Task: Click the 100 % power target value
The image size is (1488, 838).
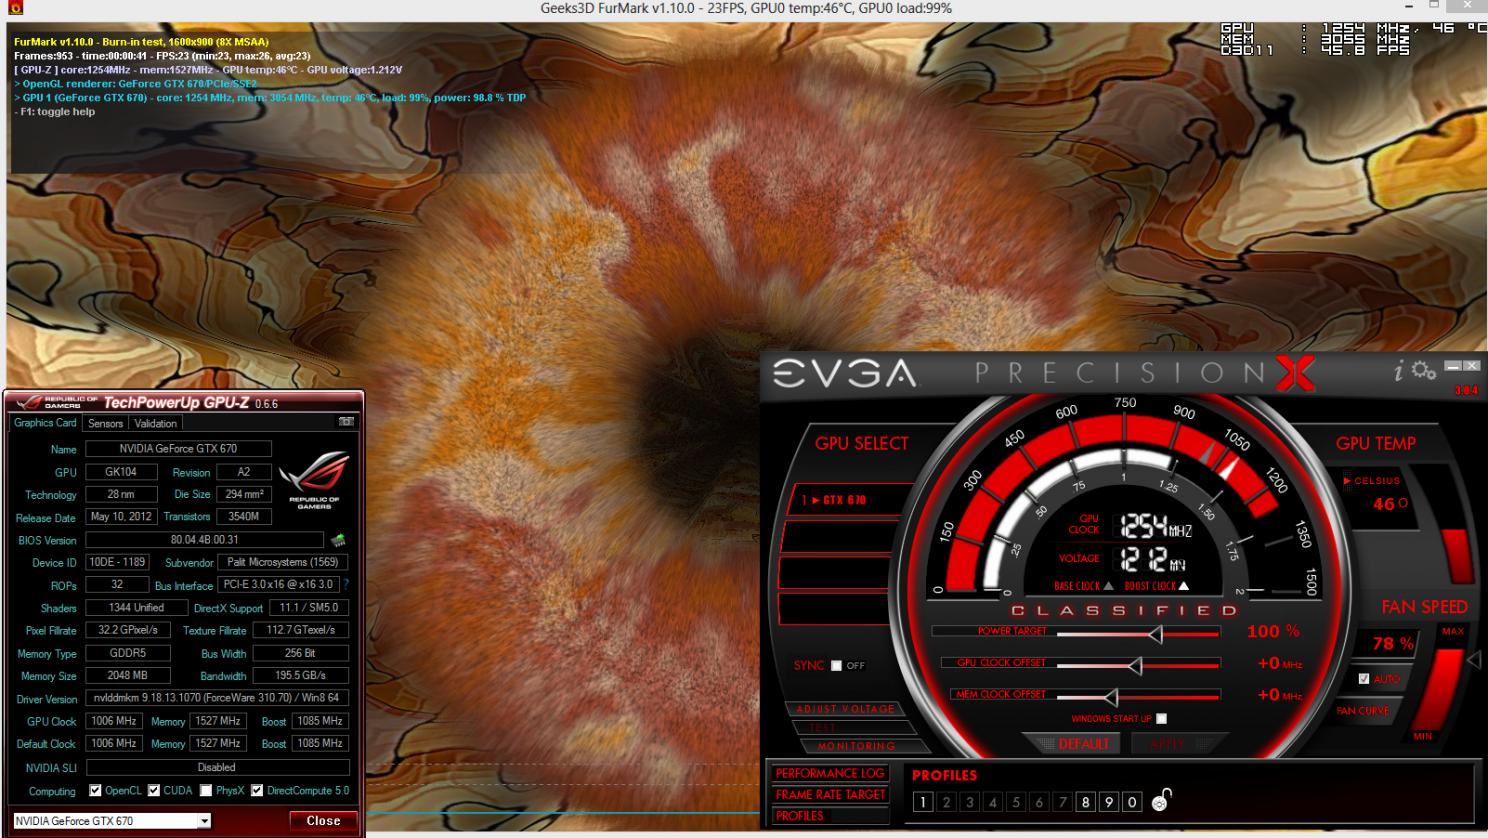Action: click(x=1272, y=632)
